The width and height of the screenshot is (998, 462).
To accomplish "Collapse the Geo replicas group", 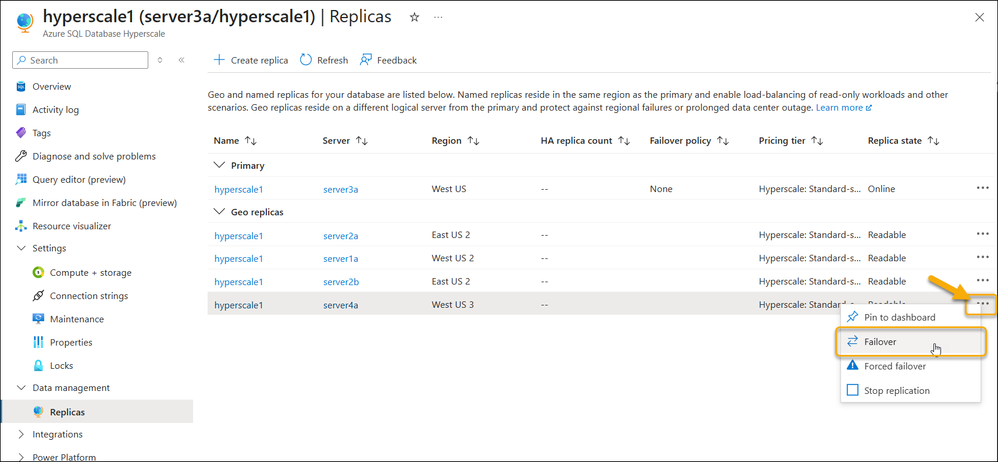I will (220, 212).
